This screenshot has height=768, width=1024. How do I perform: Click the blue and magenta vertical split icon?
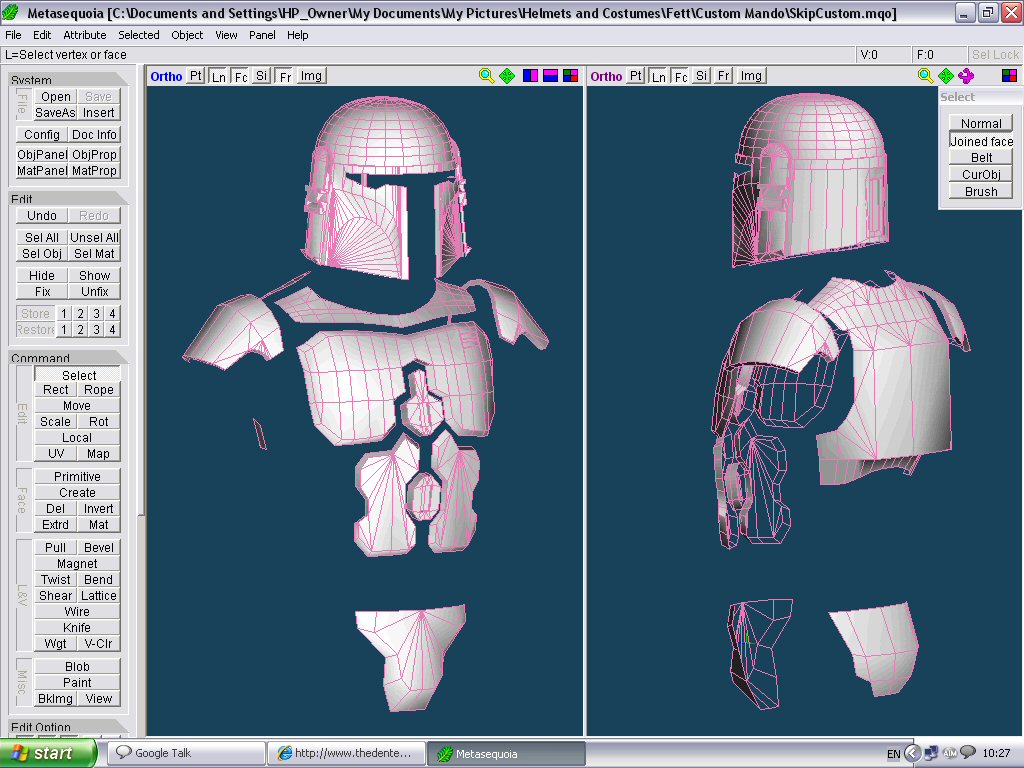tap(530, 76)
